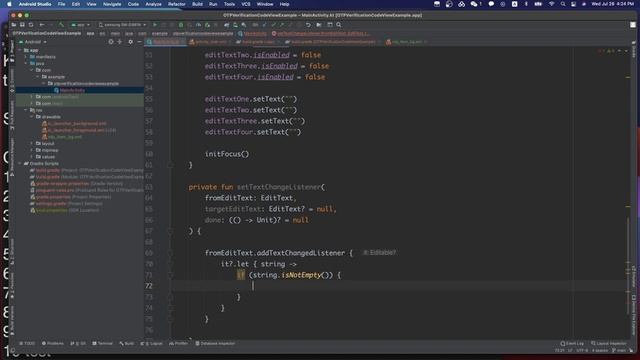Click the Expand/Collapse all icon in Project panel

(x=120, y=42)
